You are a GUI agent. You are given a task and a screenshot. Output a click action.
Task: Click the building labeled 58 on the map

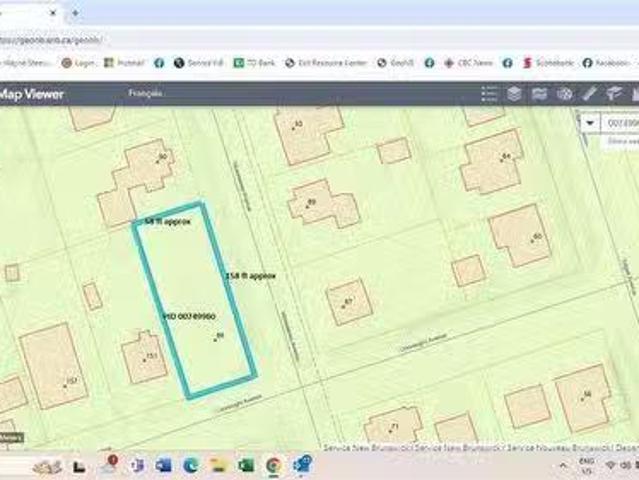(582, 399)
